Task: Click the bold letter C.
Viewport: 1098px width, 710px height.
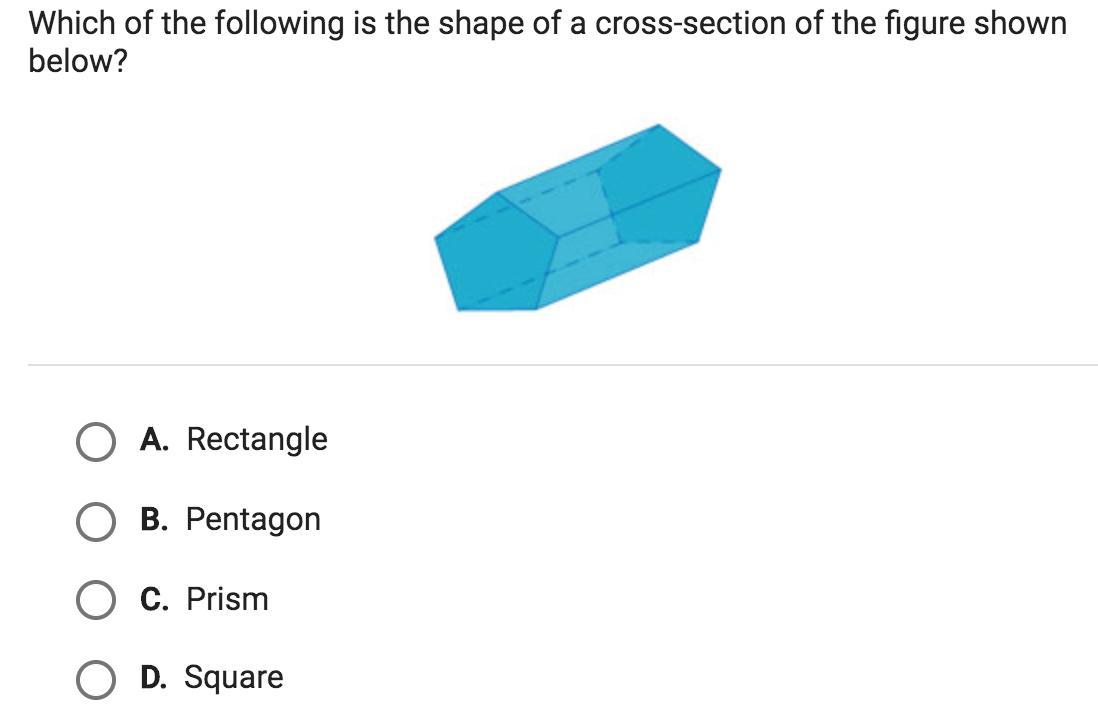Action: [x=153, y=599]
